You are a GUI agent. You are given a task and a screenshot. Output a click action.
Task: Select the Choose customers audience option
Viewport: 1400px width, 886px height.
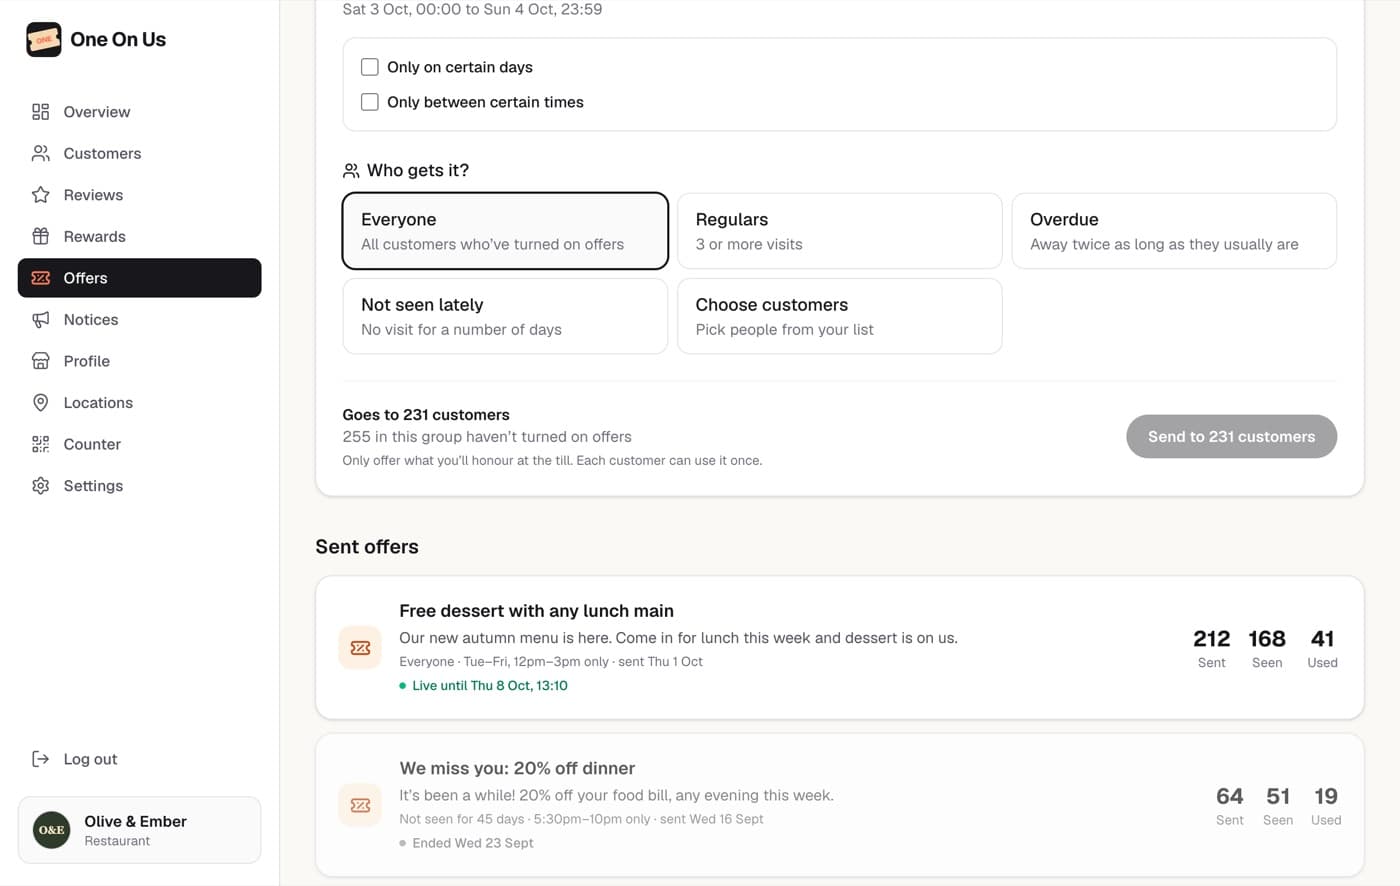tap(840, 316)
